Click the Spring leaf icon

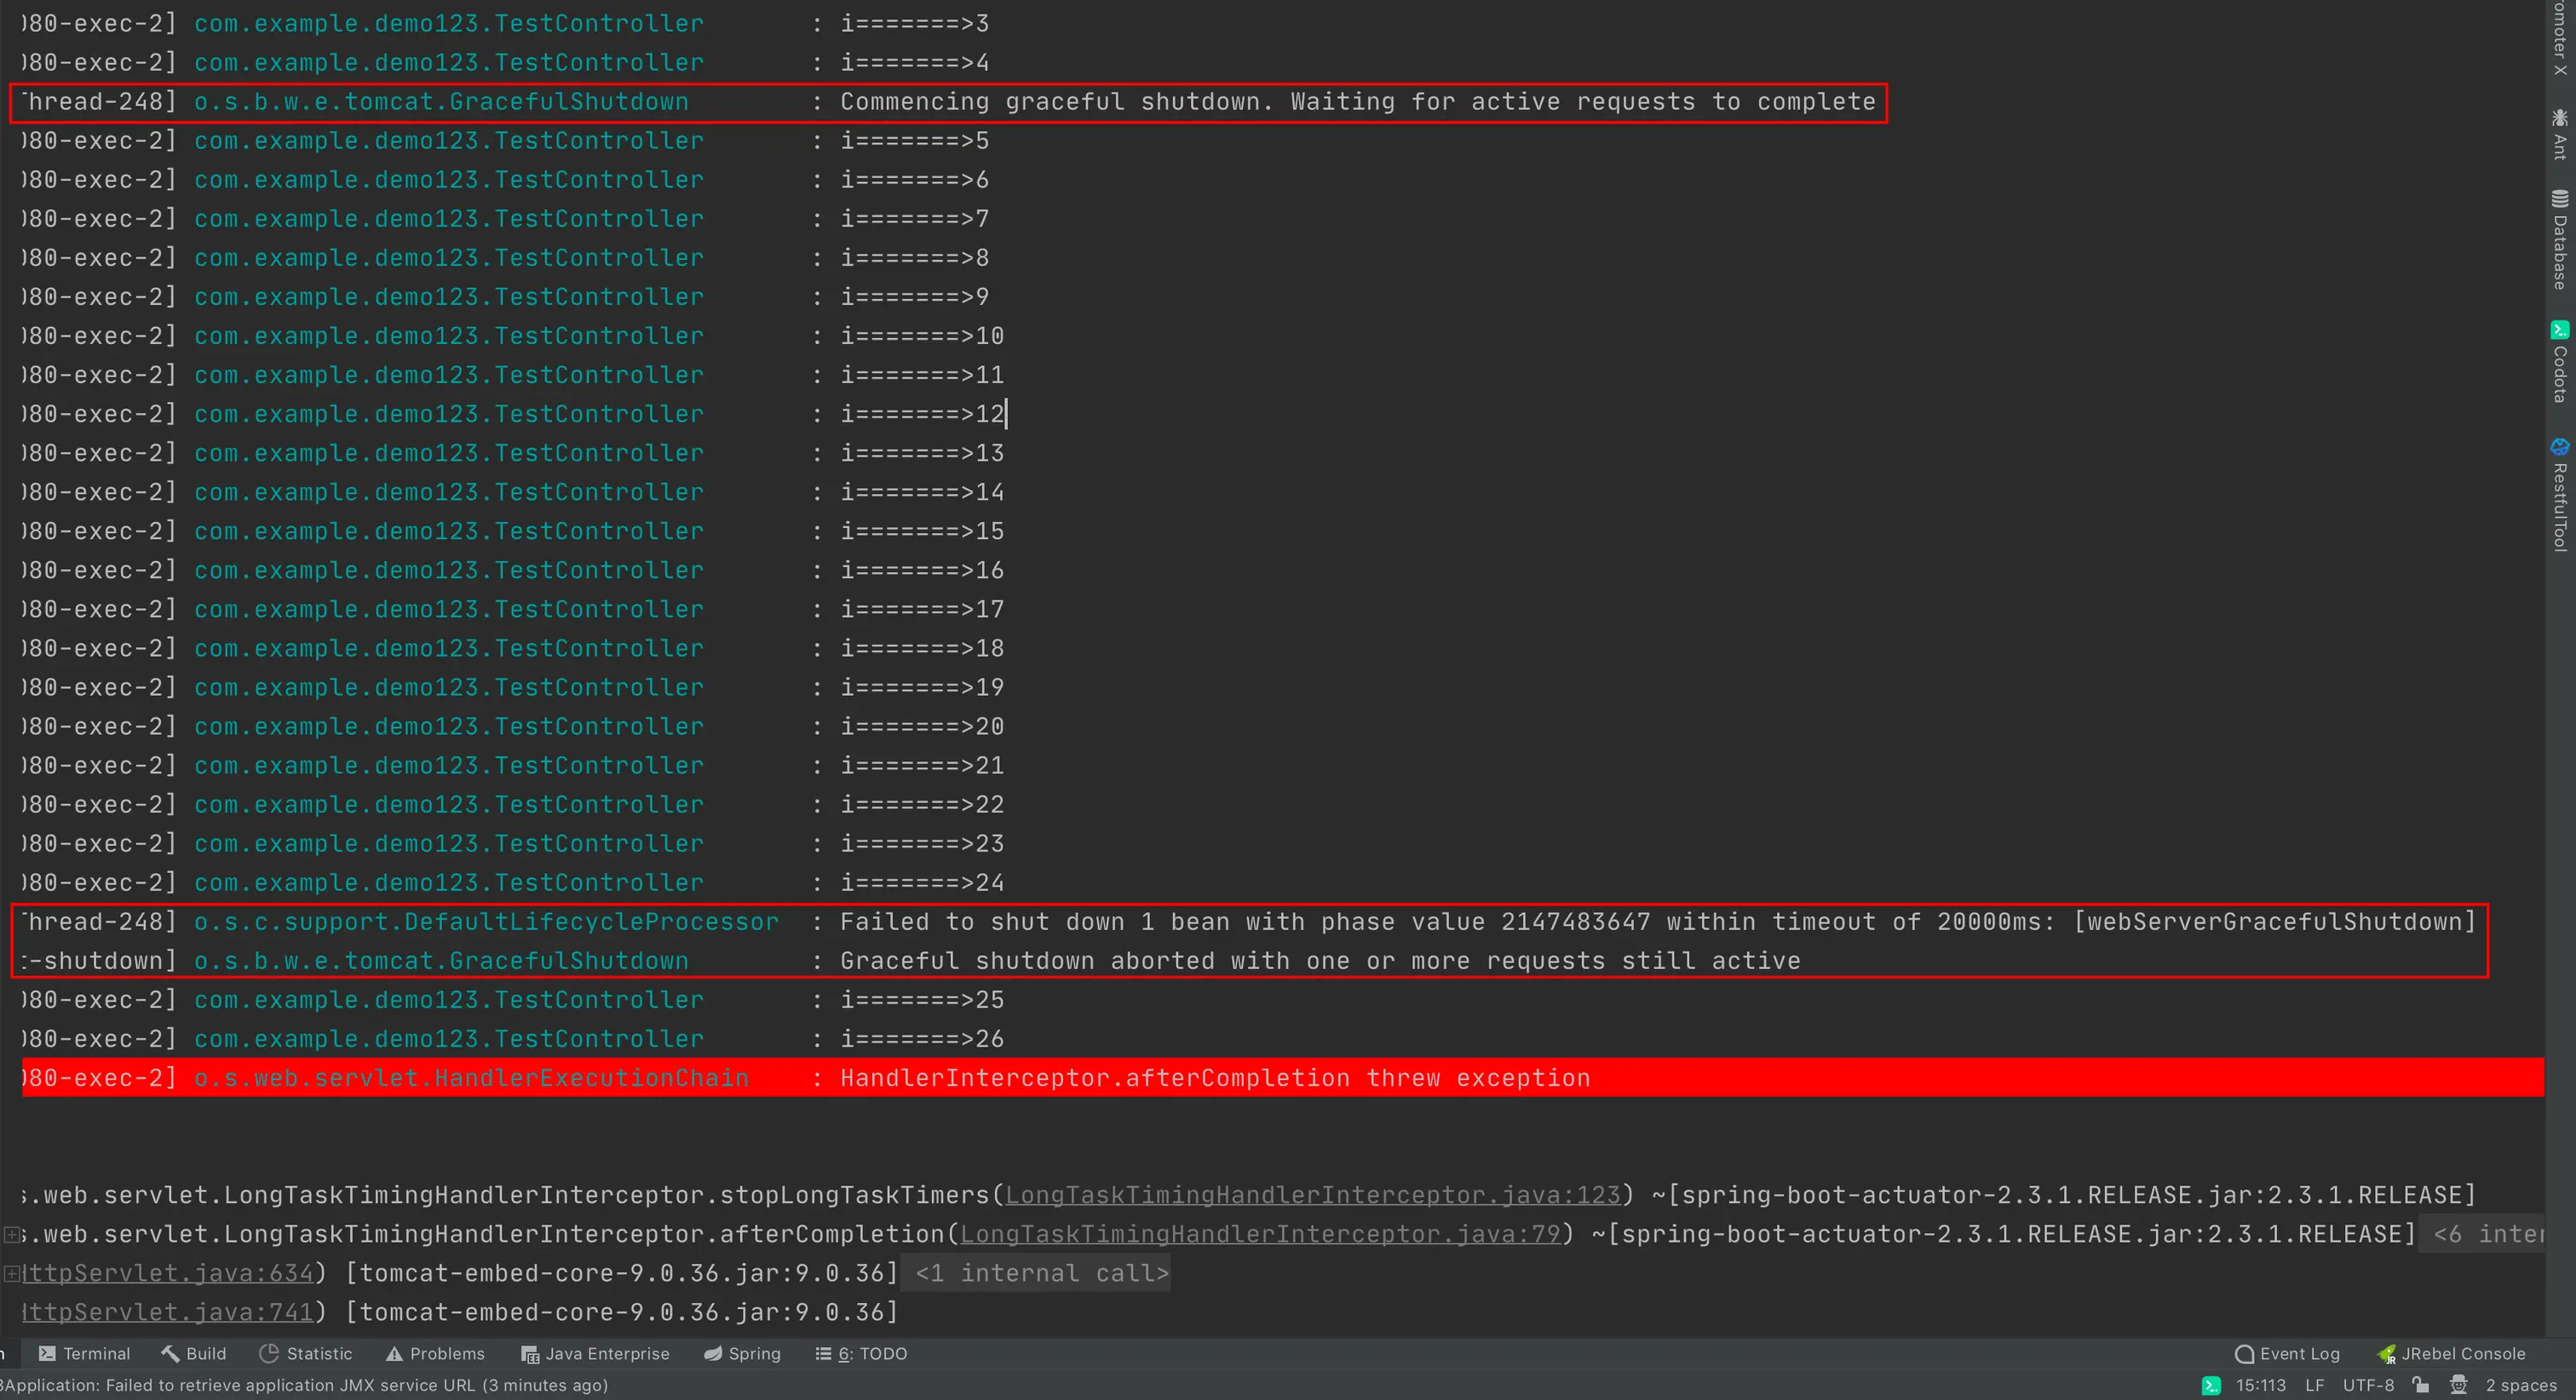[713, 1353]
